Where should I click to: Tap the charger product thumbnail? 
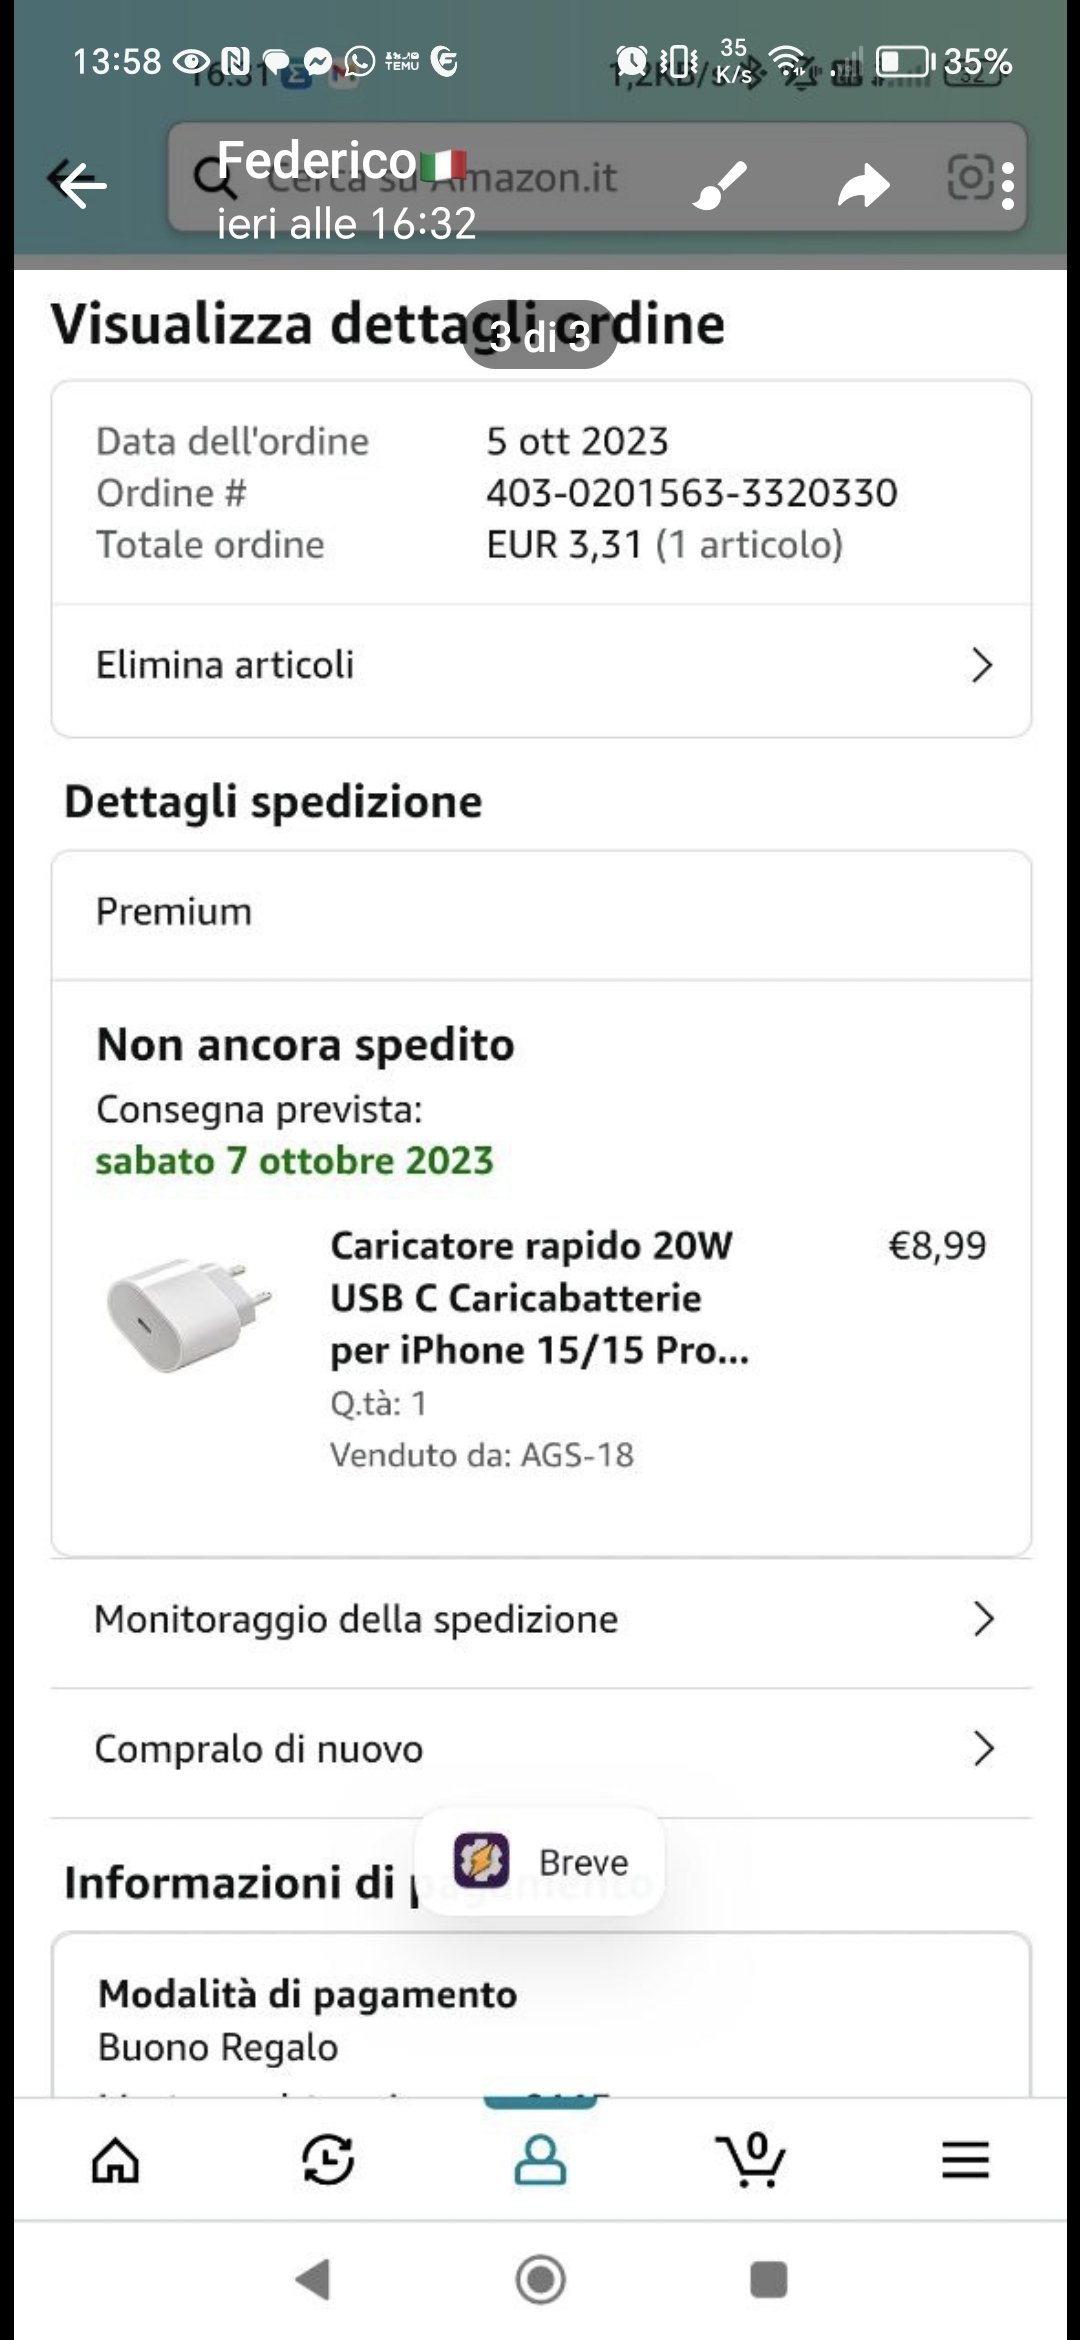coord(190,1313)
